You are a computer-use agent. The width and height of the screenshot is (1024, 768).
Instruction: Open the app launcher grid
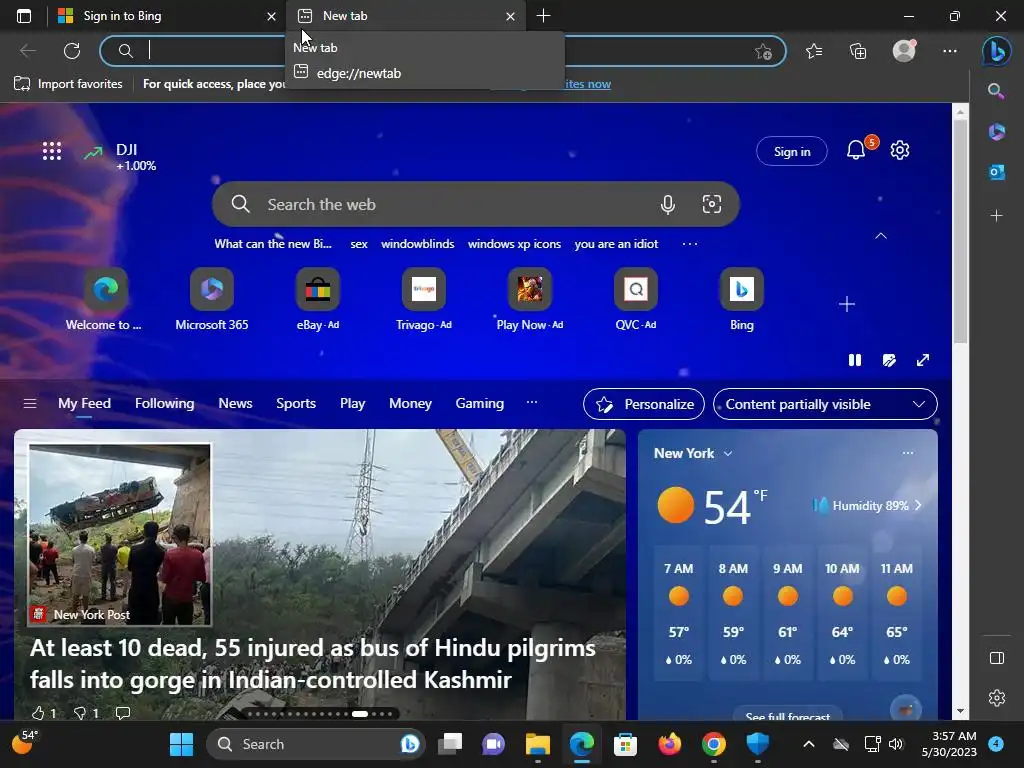[52, 152]
